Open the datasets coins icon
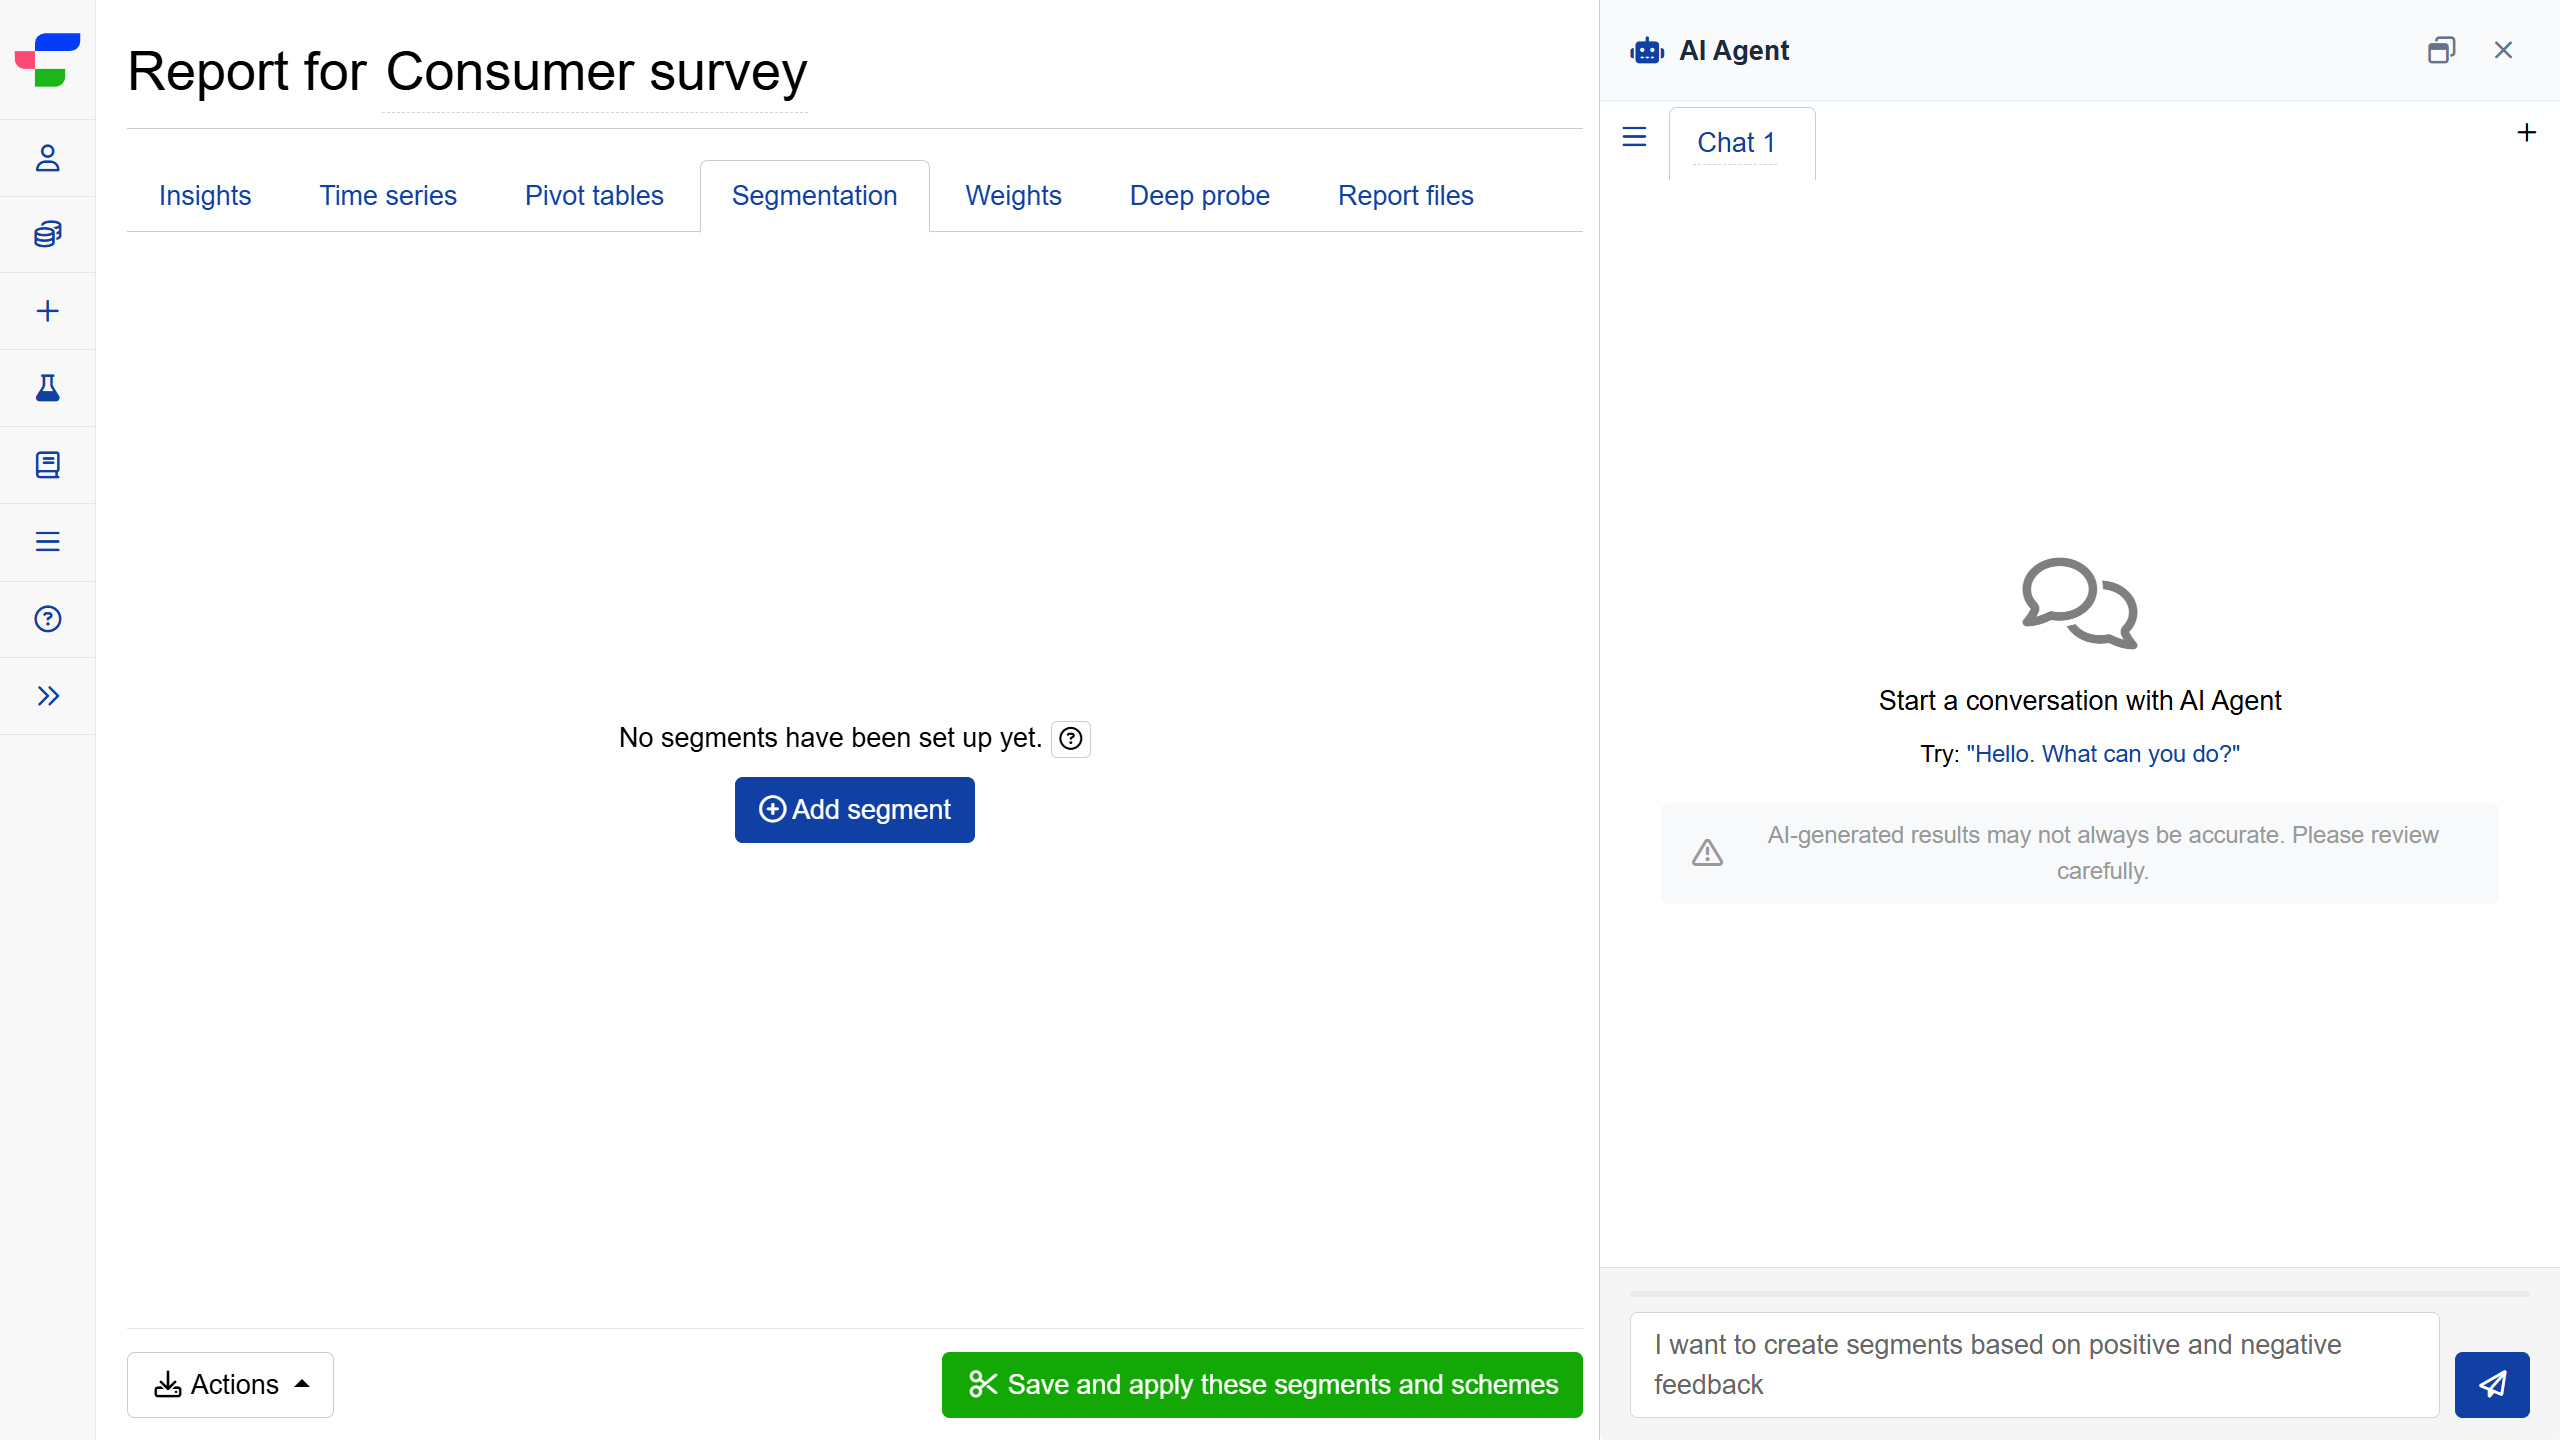This screenshot has width=2560, height=1440. [47, 234]
